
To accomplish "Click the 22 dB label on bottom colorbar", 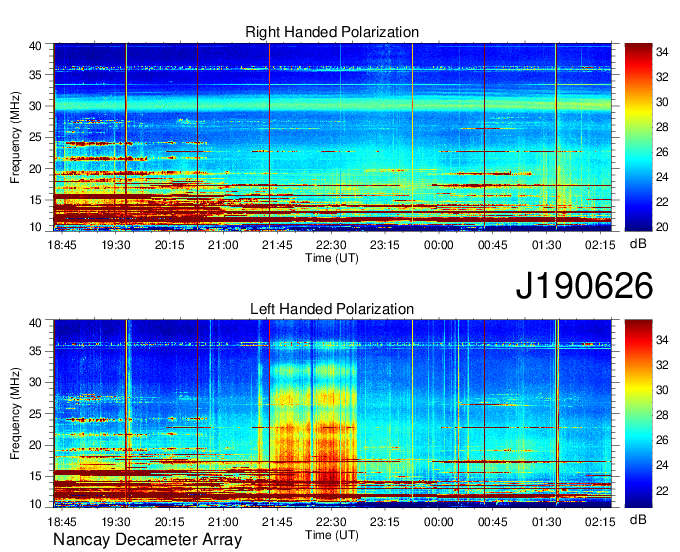I will click(x=662, y=491).
